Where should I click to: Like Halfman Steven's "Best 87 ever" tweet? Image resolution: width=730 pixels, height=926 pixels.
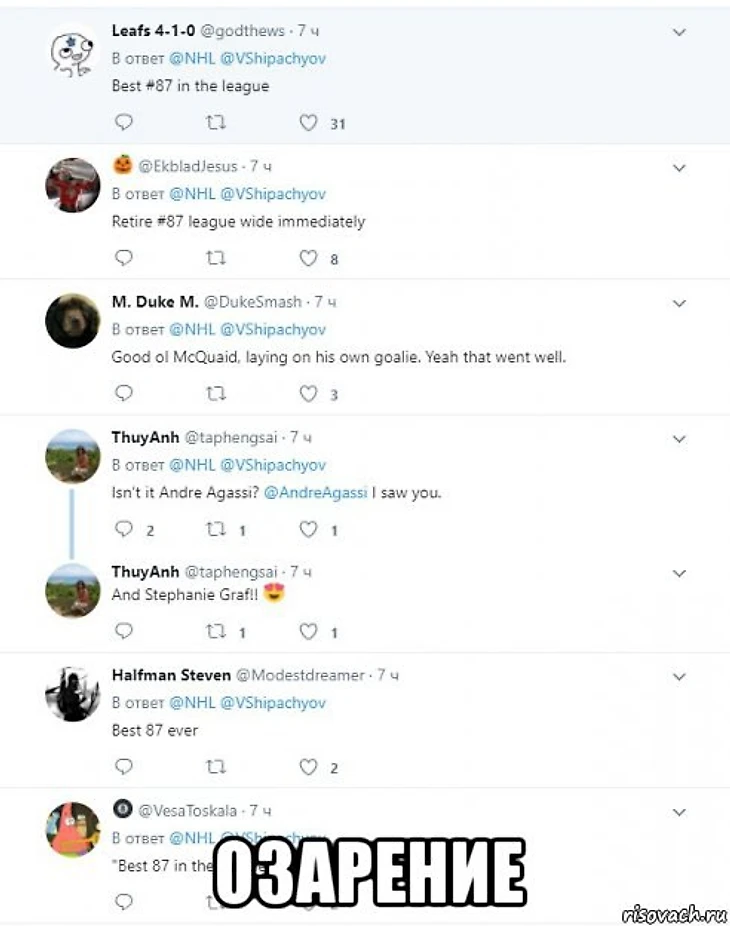tap(309, 767)
